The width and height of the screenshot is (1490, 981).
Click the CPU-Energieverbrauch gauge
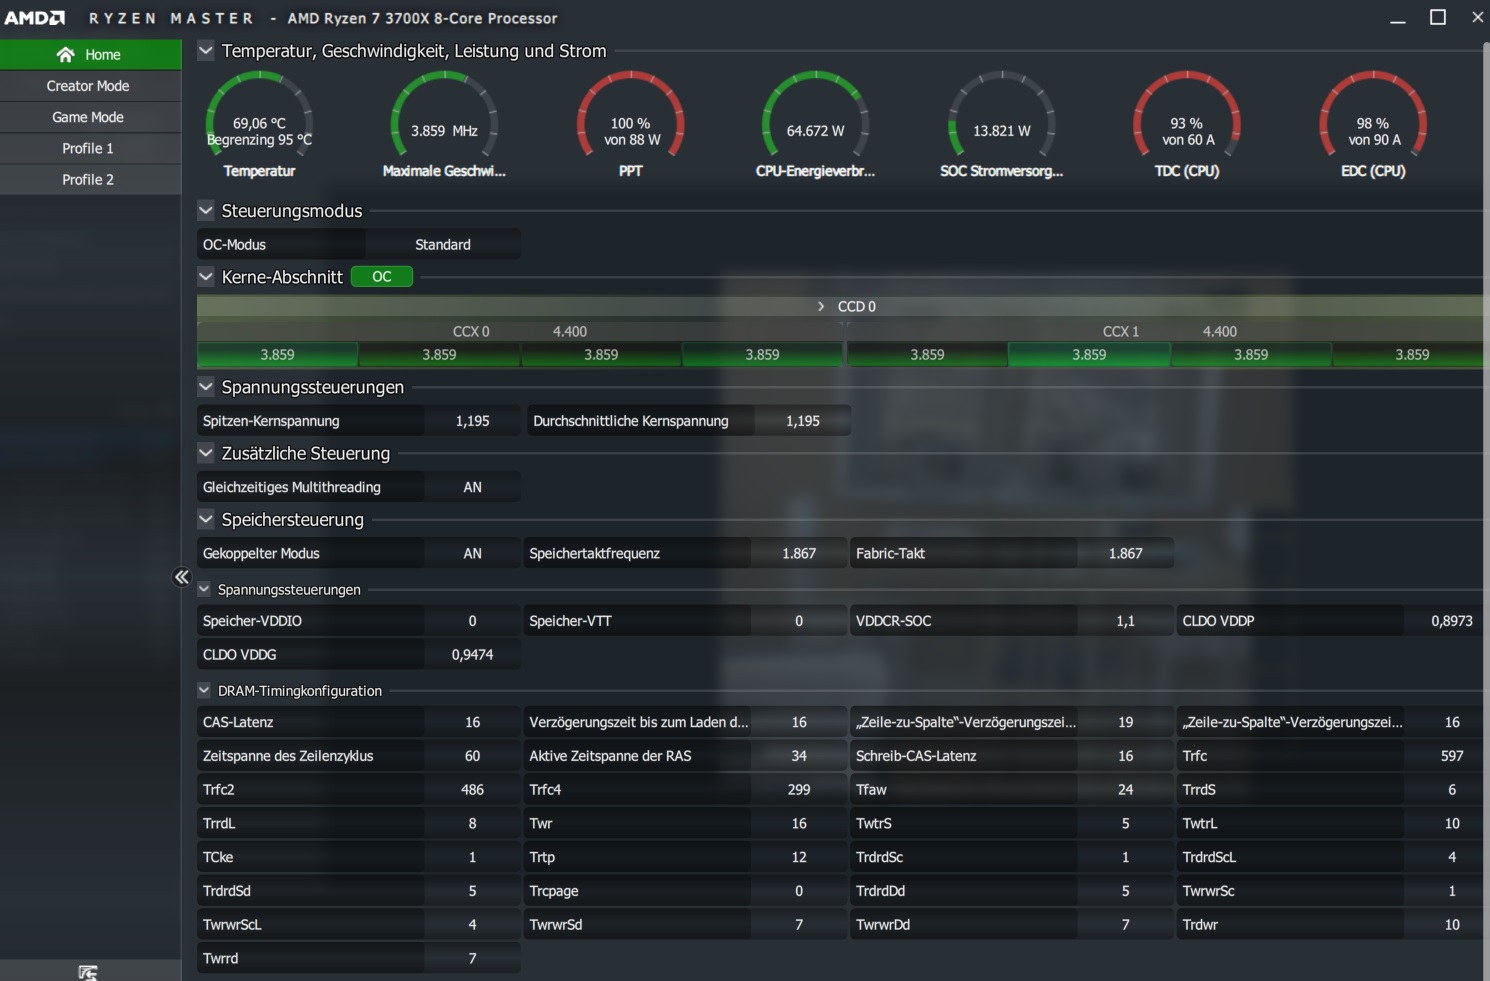[x=815, y=125]
